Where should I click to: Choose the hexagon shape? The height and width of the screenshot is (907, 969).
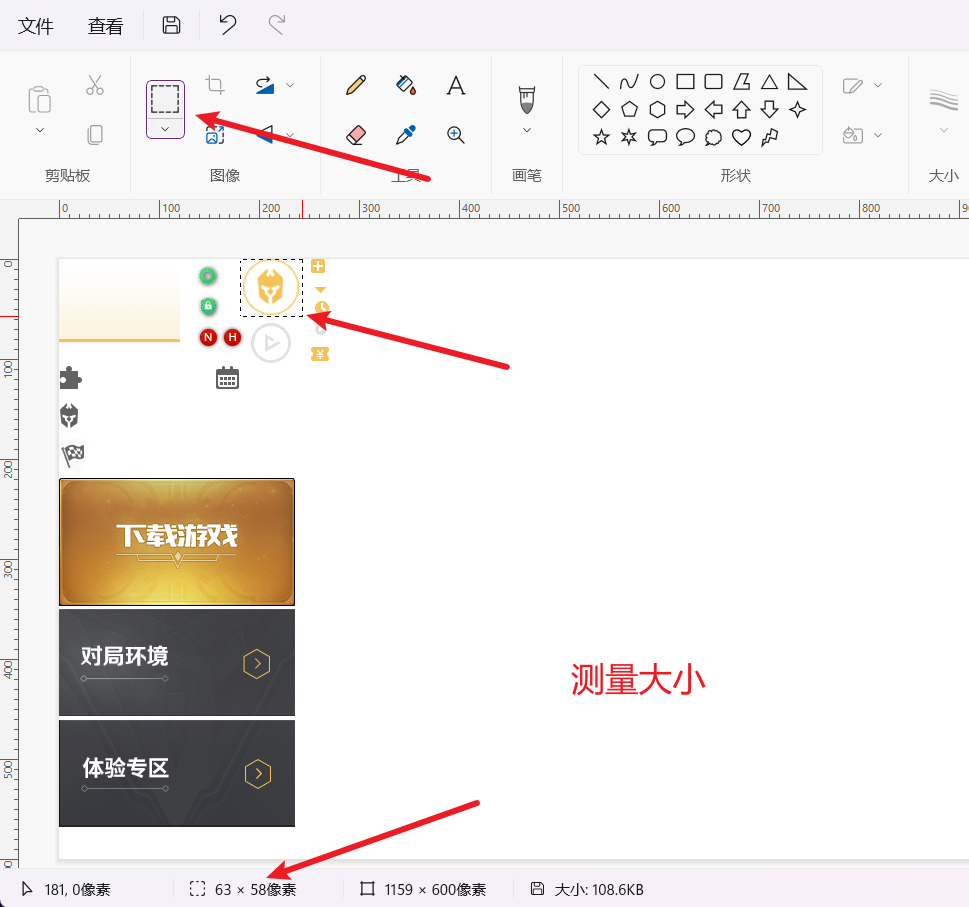coord(658,110)
